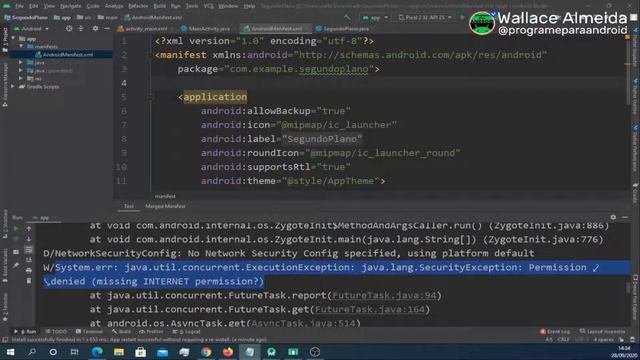Open project panel gear settings

[95, 29]
